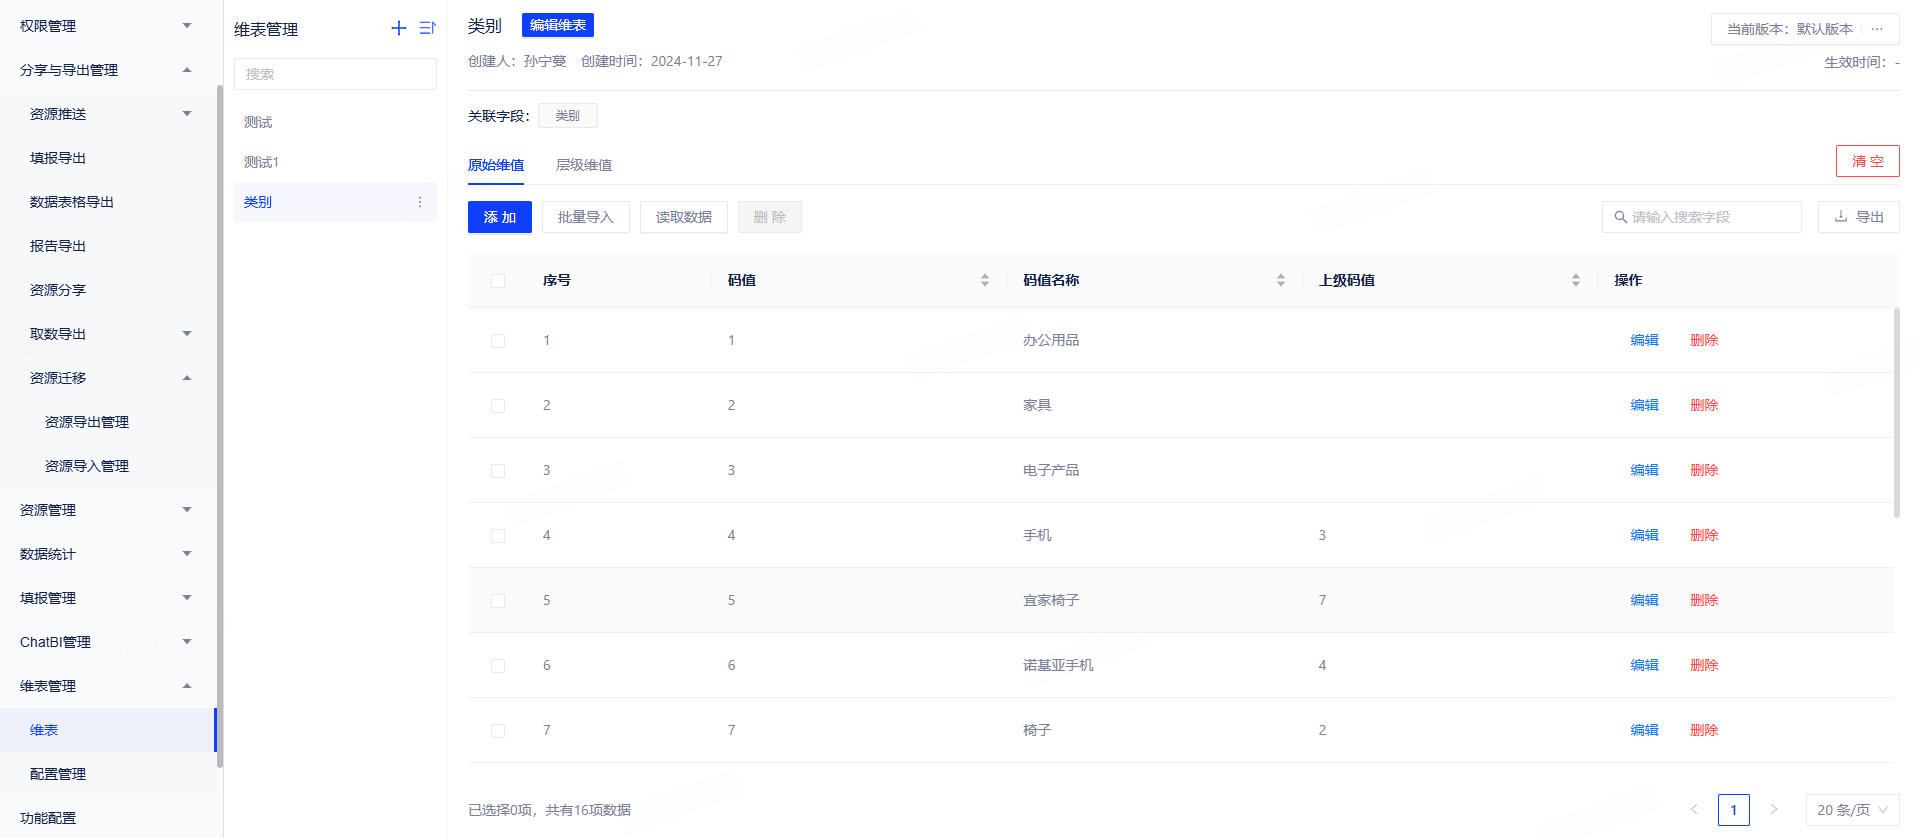Sort by 码值名称 column sort icon
Image resolution: width=1920 pixels, height=838 pixels.
coord(1280,280)
